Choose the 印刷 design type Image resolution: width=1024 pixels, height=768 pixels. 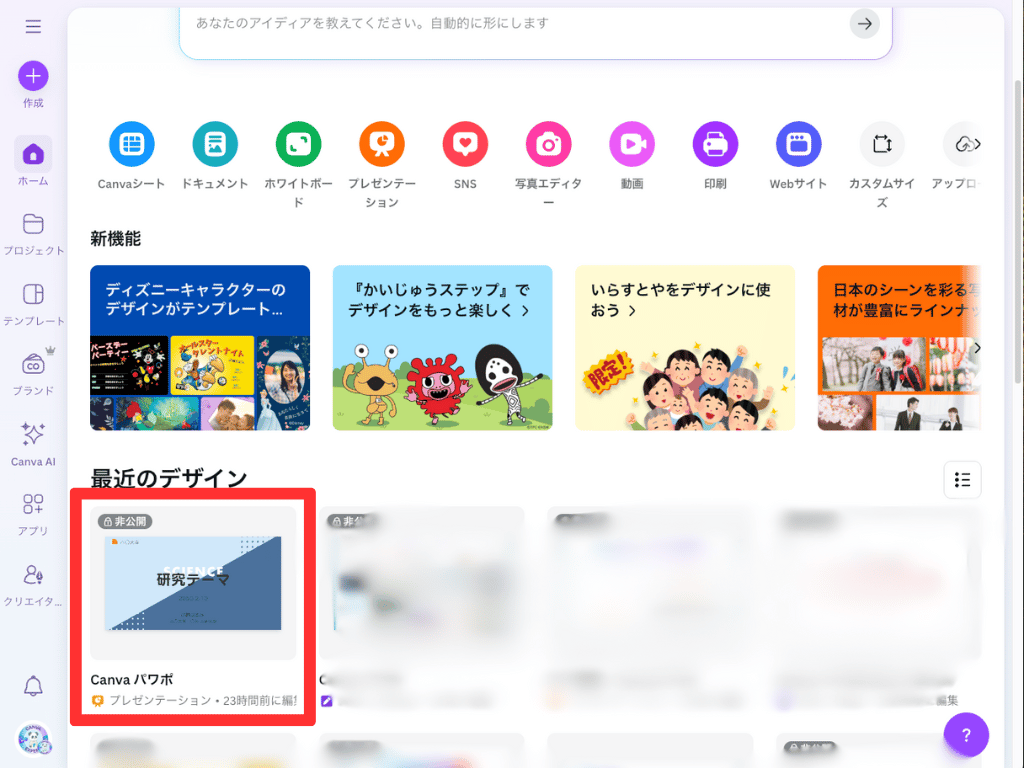715,156
